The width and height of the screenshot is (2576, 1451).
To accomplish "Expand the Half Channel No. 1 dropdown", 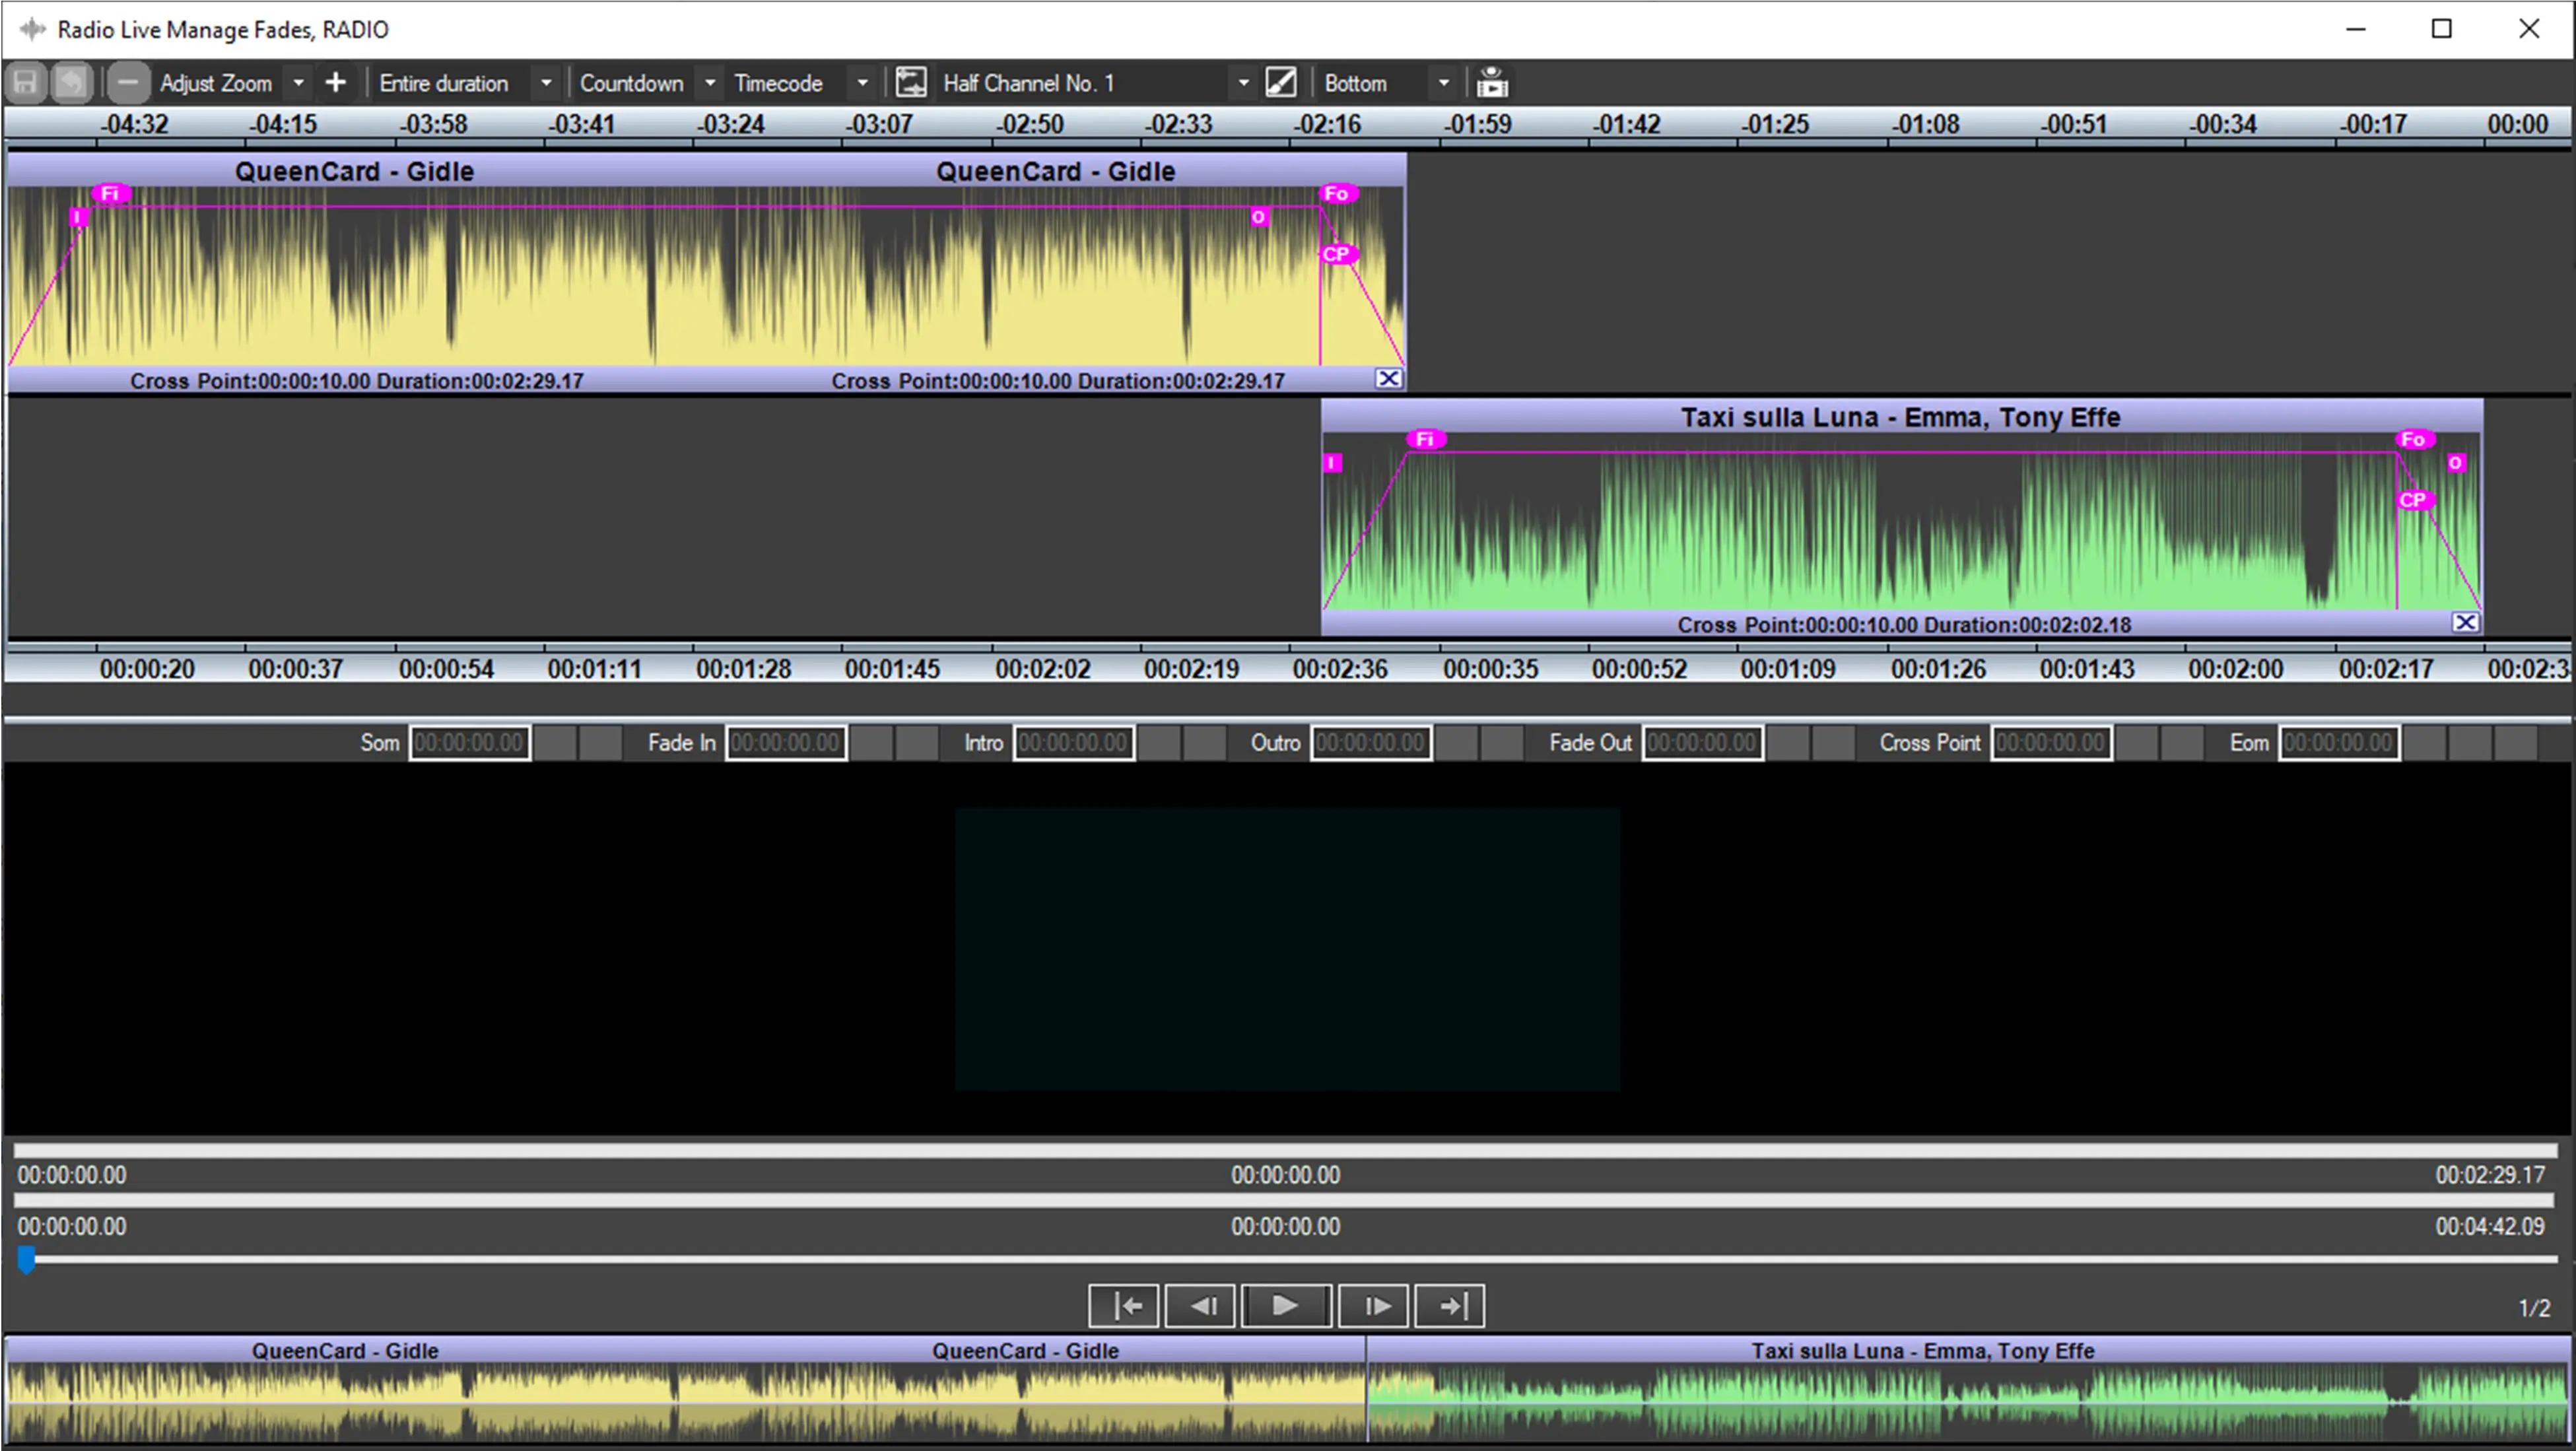I will coord(1243,83).
